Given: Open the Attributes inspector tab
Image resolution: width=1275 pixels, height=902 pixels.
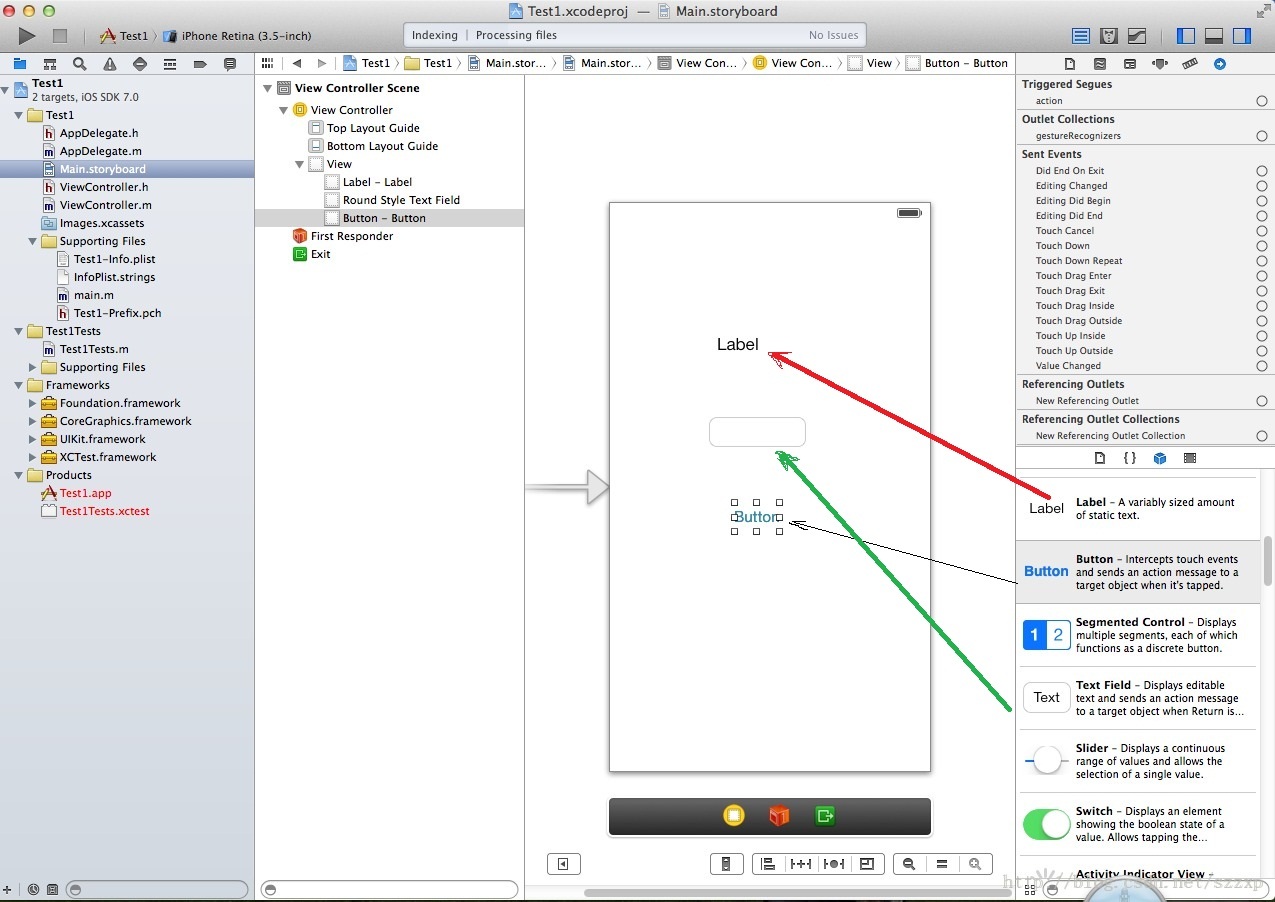Looking at the screenshot, I should coord(1160,64).
